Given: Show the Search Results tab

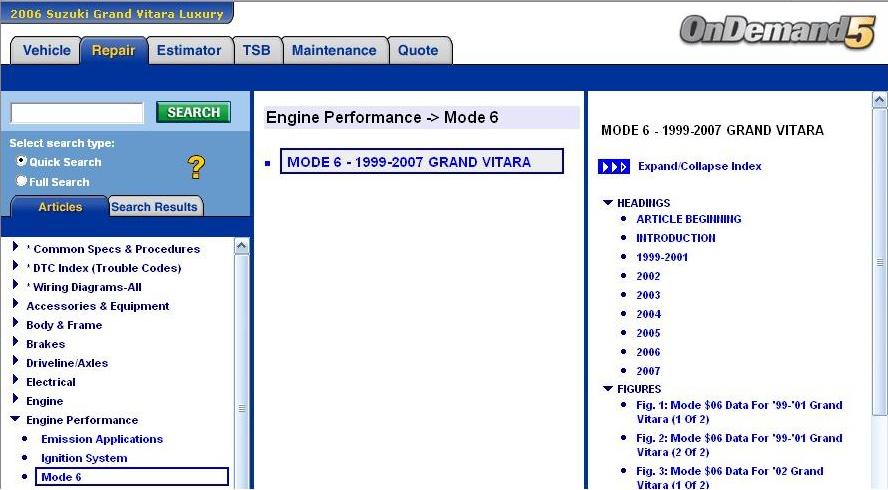Looking at the screenshot, I should click(154, 207).
